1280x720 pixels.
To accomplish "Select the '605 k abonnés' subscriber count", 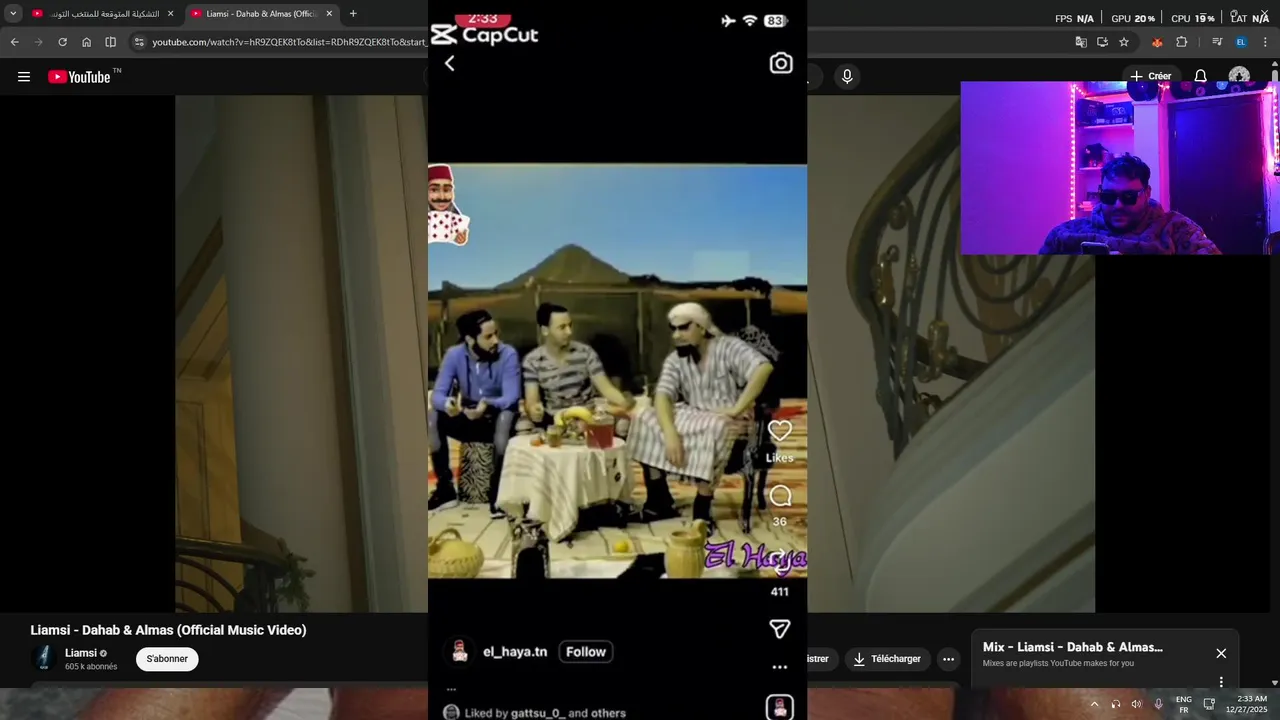I will tap(91, 667).
